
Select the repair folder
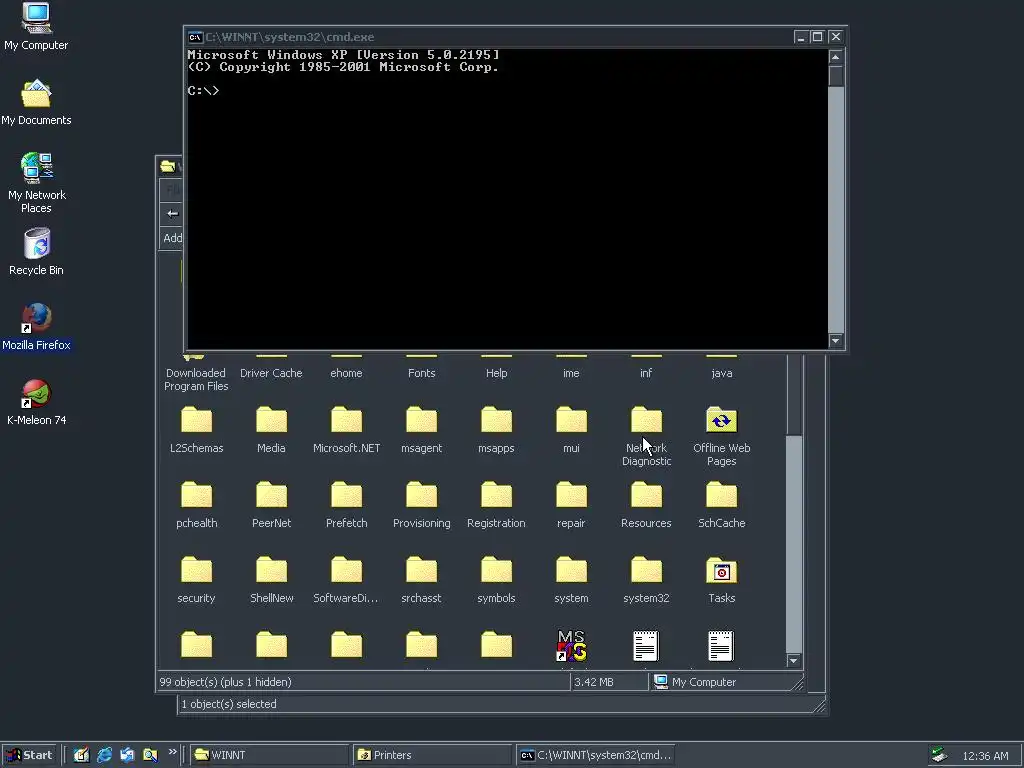point(571,505)
